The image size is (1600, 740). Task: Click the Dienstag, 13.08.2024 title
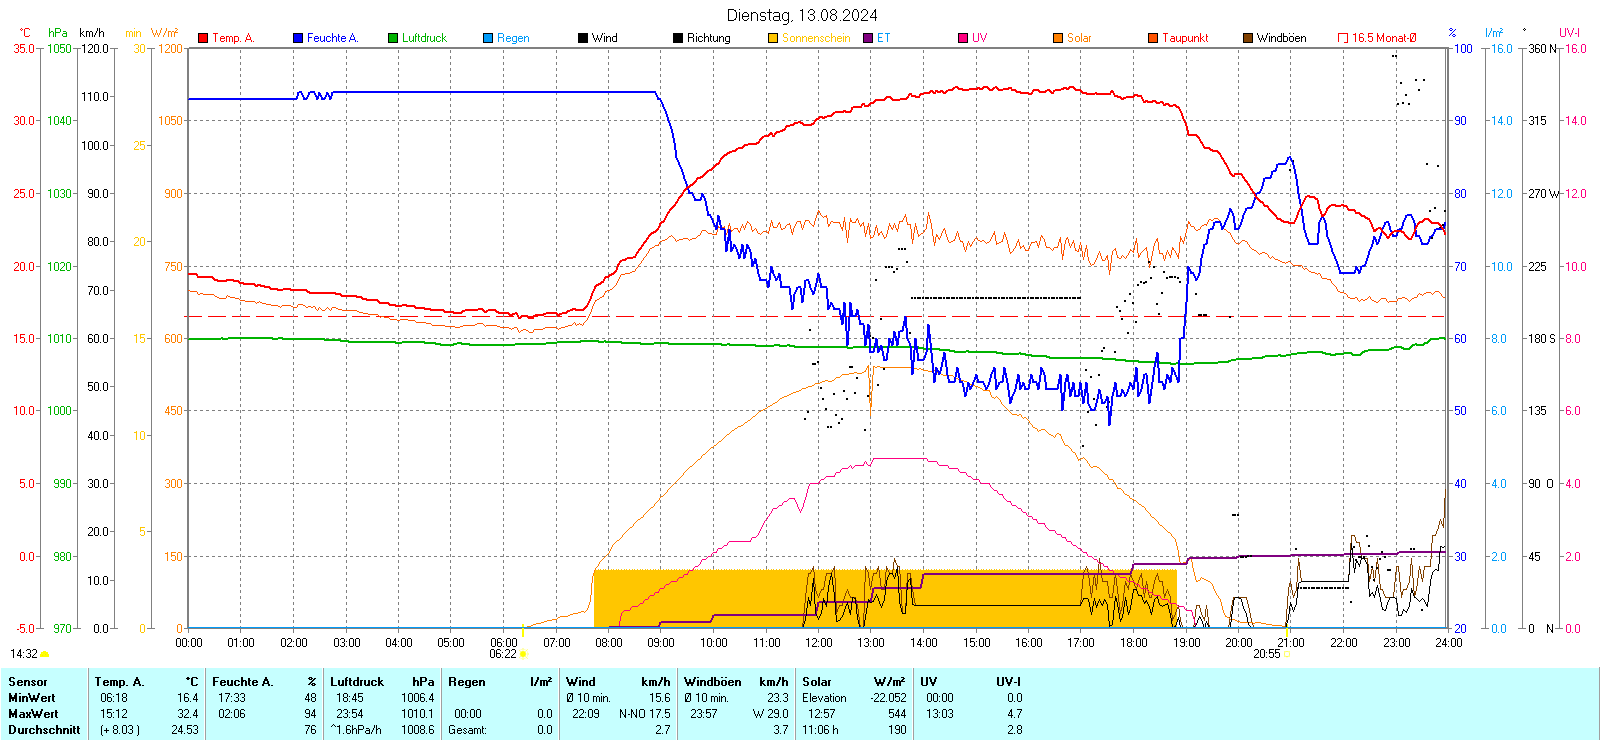[802, 15]
